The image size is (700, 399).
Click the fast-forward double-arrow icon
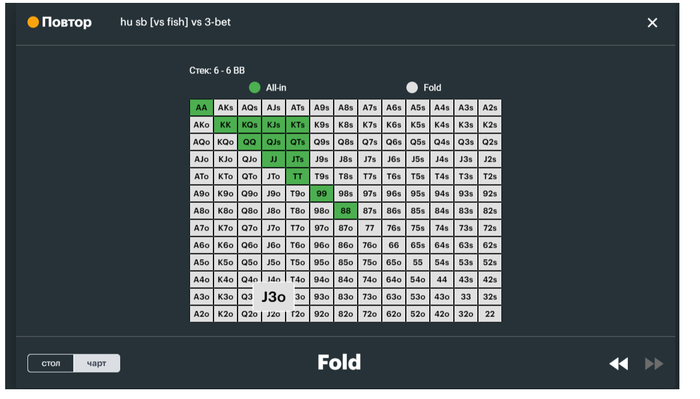(654, 364)
